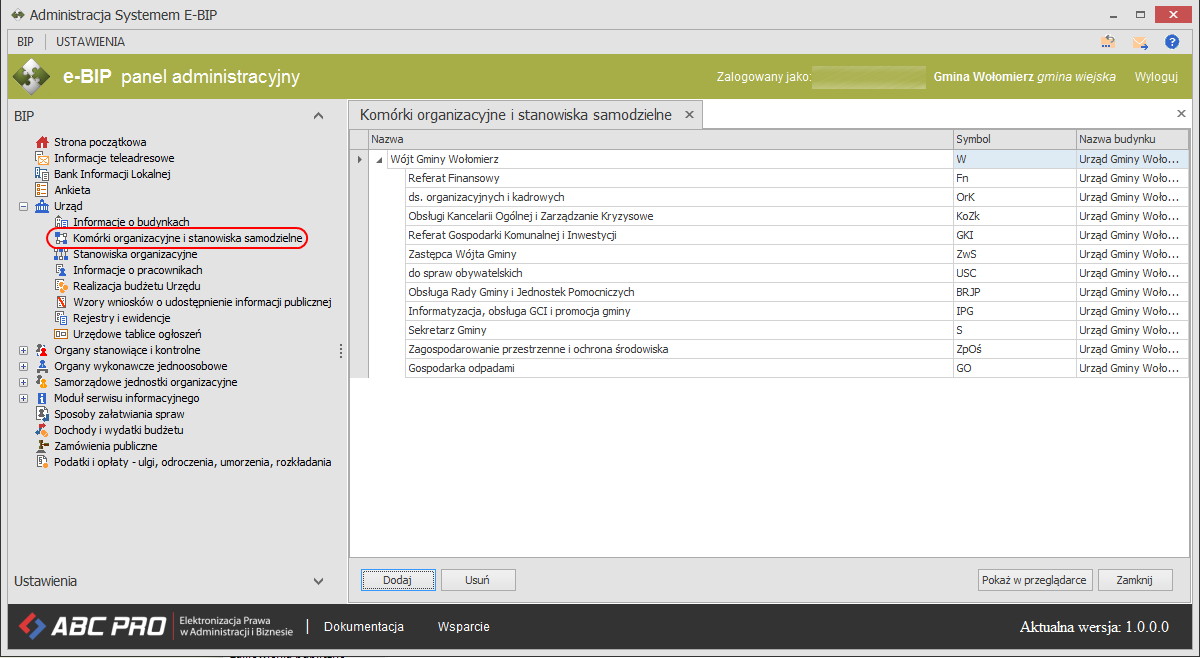Click the BRJP symbol cell
This screenshot has width=1200, height=658.
point(1014,292)
